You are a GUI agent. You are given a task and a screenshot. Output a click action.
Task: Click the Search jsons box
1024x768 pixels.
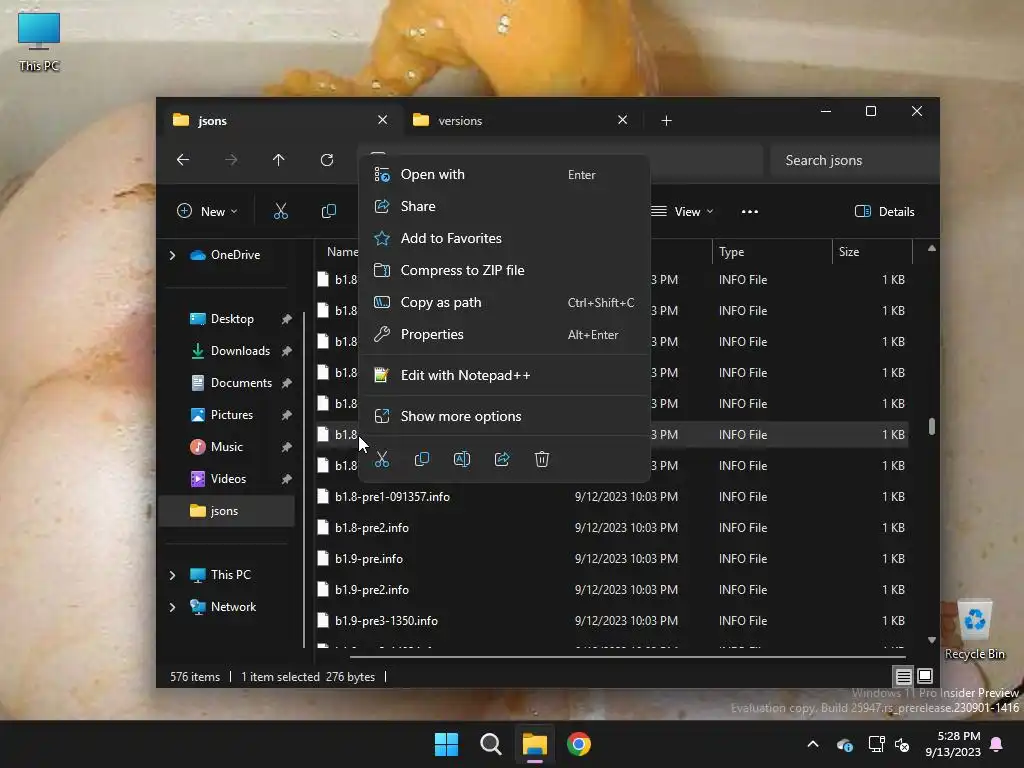coord(853,160)
